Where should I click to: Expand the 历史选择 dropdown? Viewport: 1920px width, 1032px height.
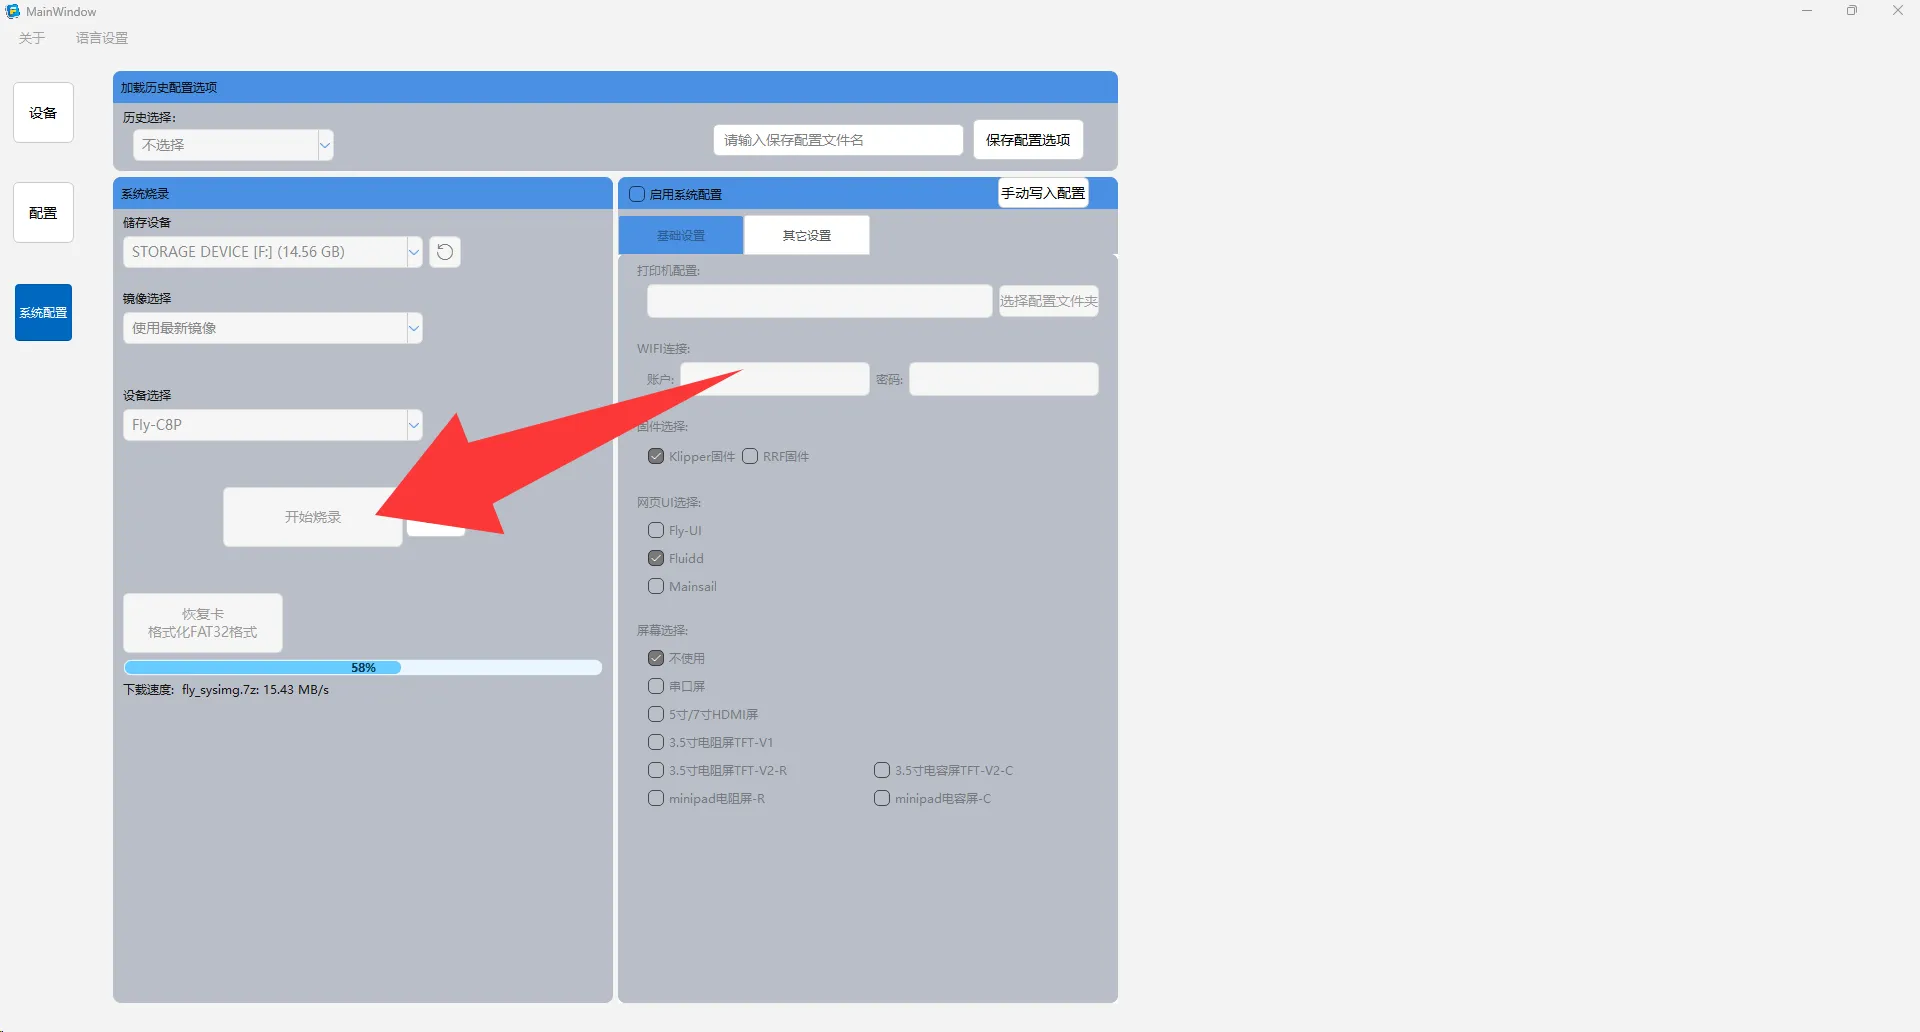(233, 145)
